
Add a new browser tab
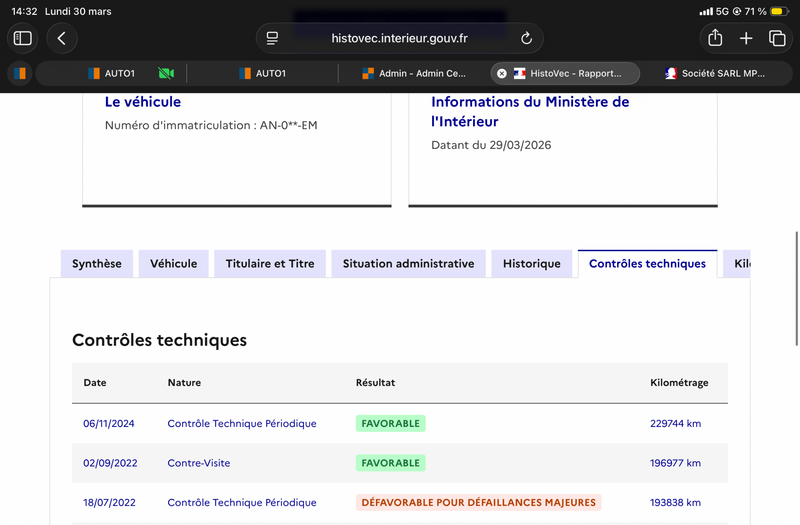pyautogui.click(x=746, y=38)
